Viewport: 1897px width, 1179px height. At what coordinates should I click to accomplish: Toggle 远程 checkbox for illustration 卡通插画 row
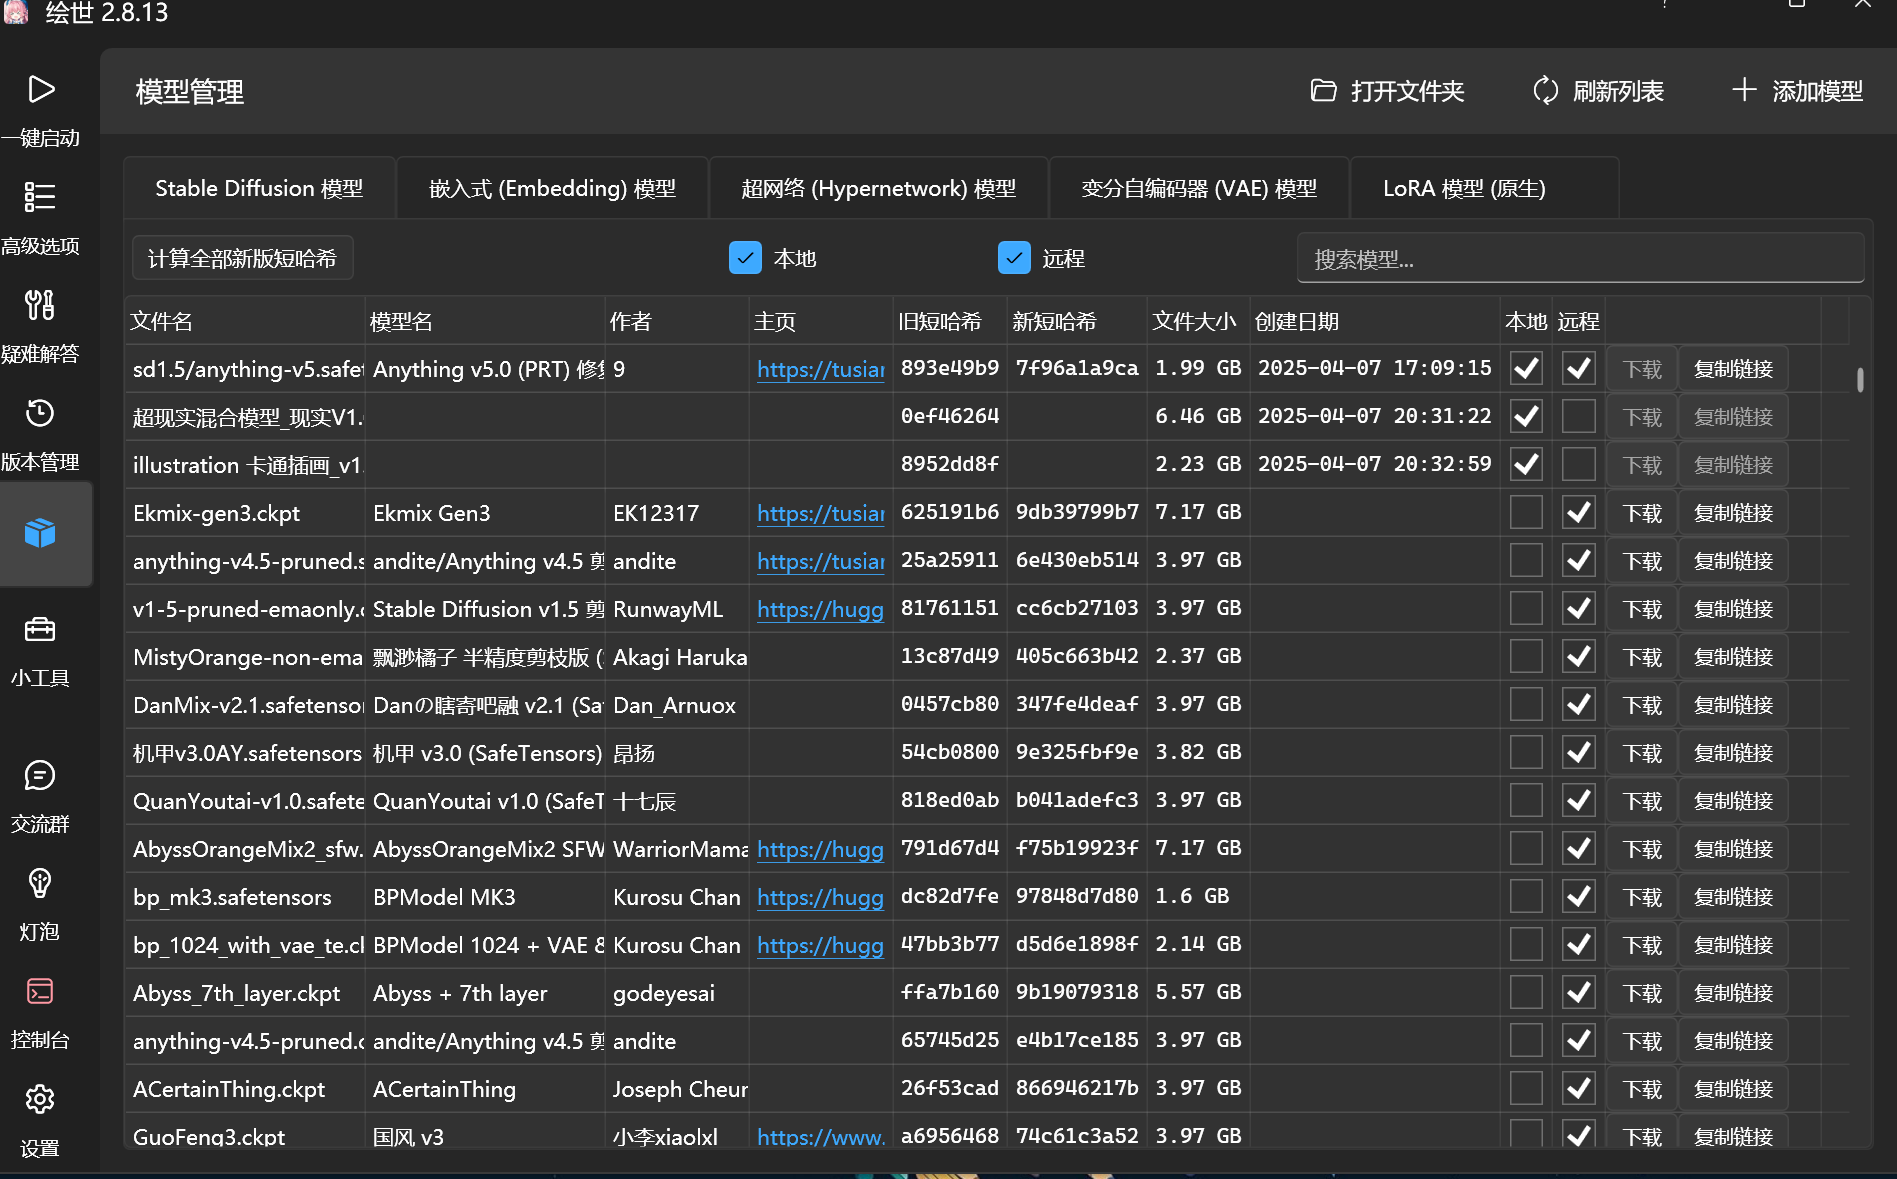(1579, 464)
